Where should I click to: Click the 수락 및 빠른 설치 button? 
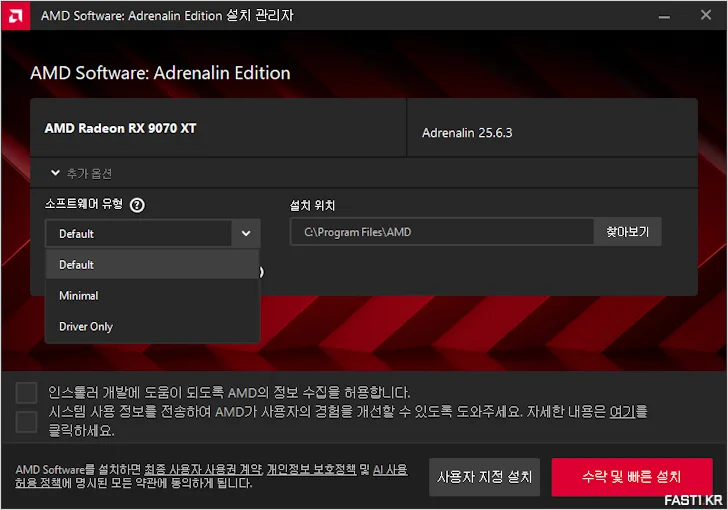tap(631, 477)
